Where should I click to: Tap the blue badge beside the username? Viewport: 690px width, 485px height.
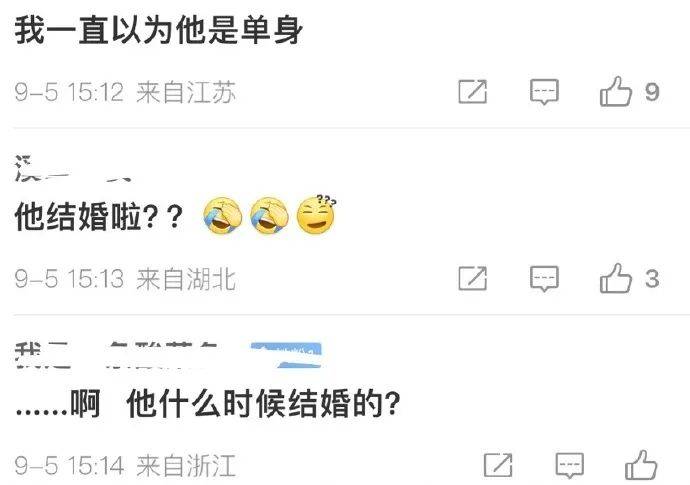[x=286, y=355]
